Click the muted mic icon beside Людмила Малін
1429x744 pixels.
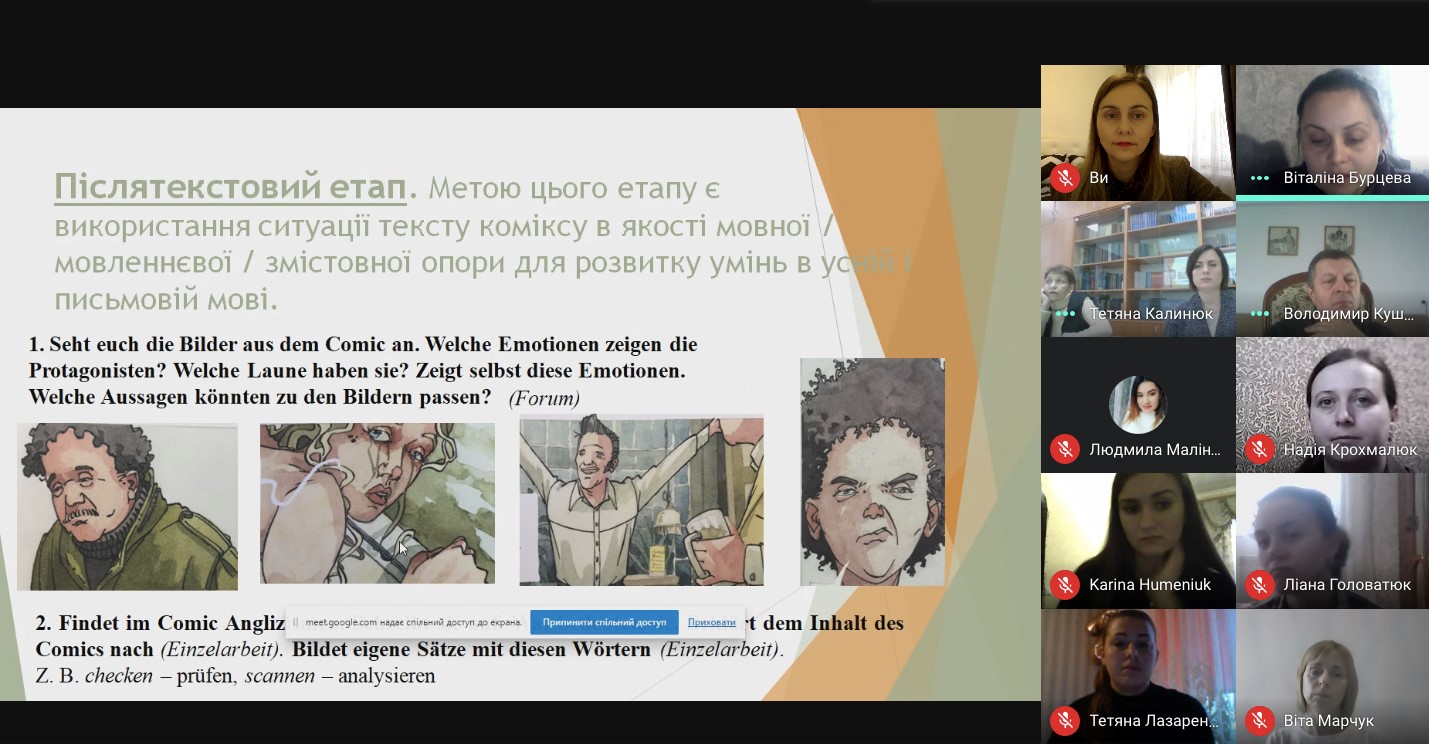pos(1065,450)
